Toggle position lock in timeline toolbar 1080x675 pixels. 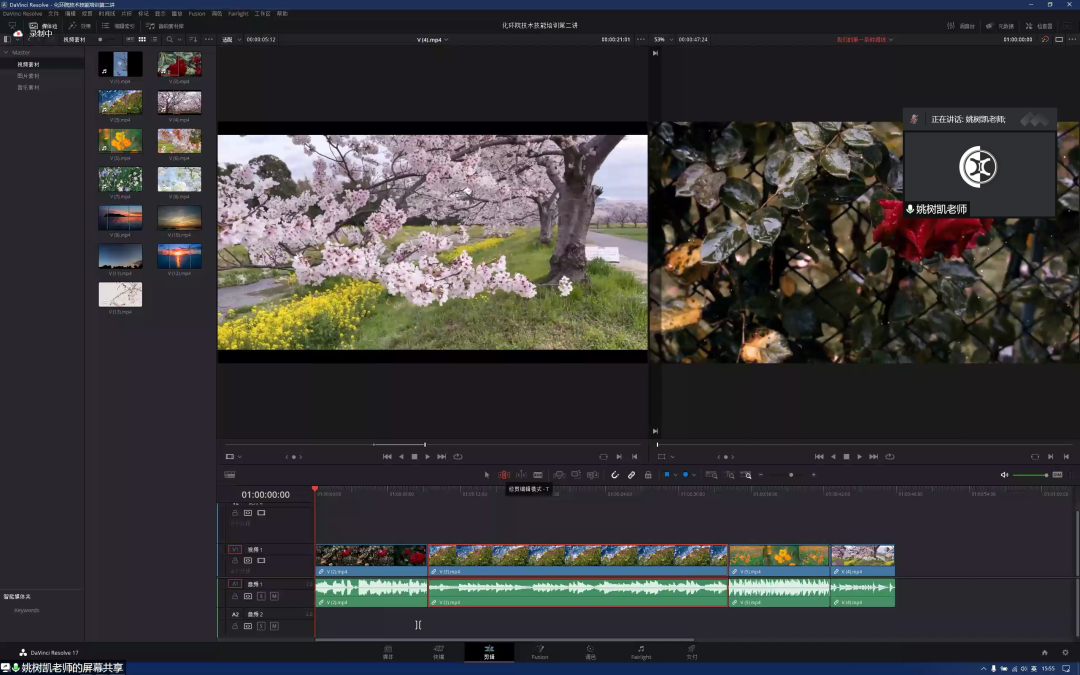(648, 475)
